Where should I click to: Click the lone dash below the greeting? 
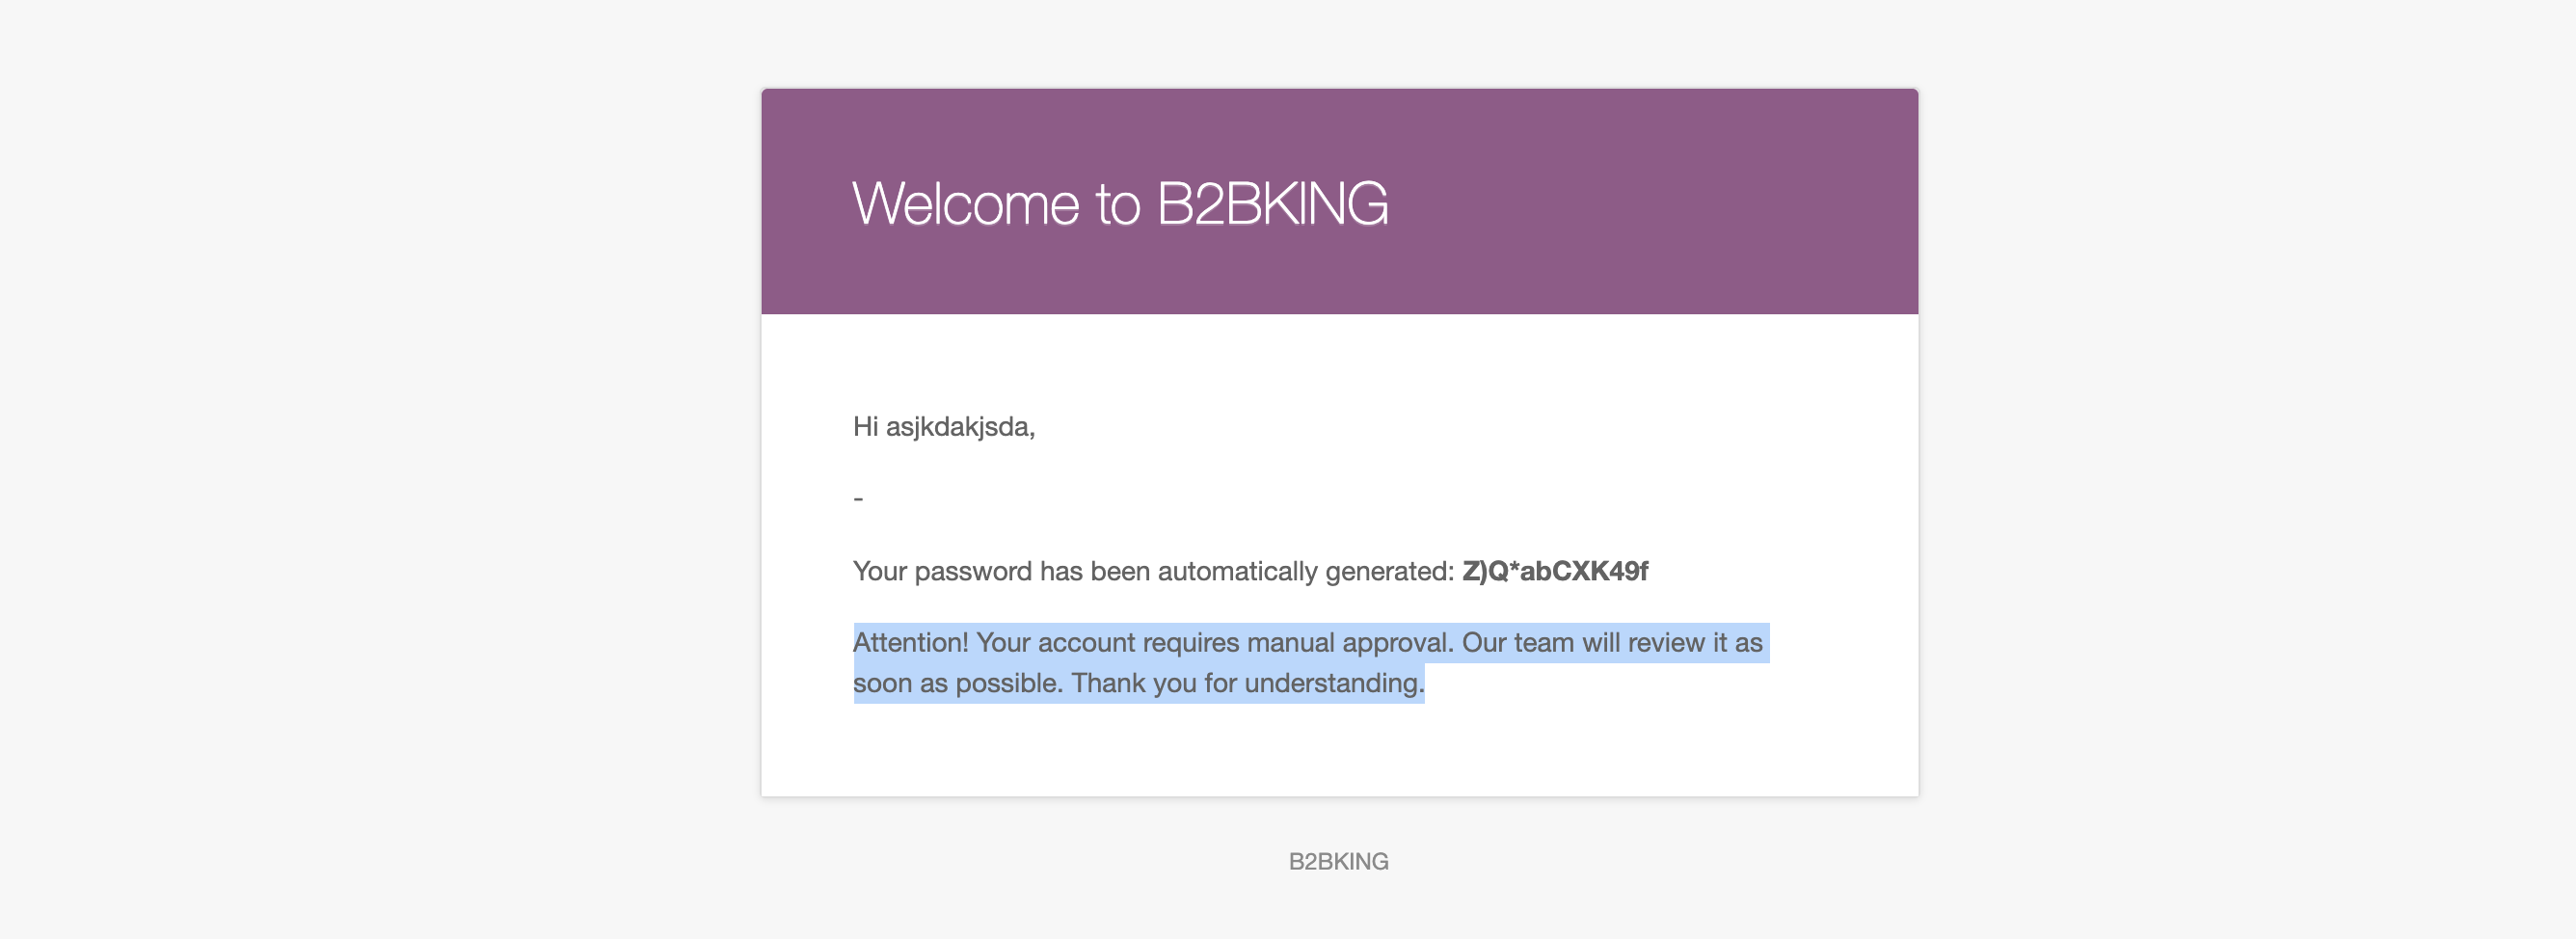(858, 498)
